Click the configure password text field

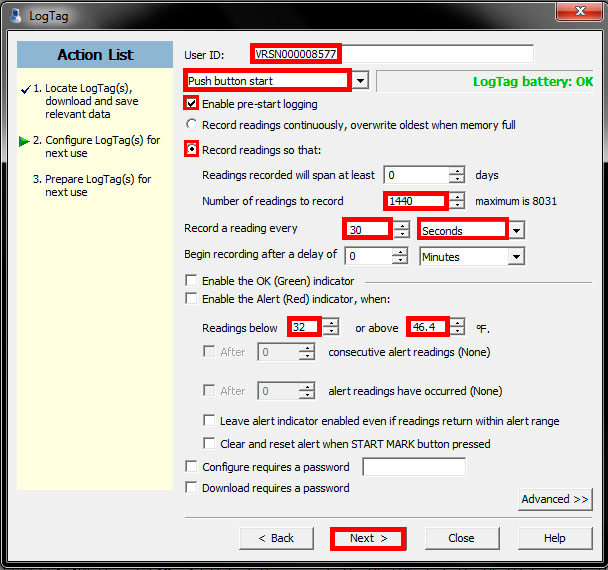coord(413,467)
